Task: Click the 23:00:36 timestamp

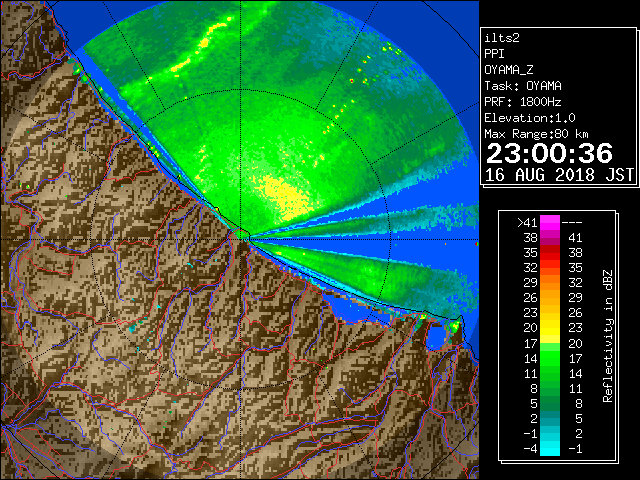Action: pos(549,153)
